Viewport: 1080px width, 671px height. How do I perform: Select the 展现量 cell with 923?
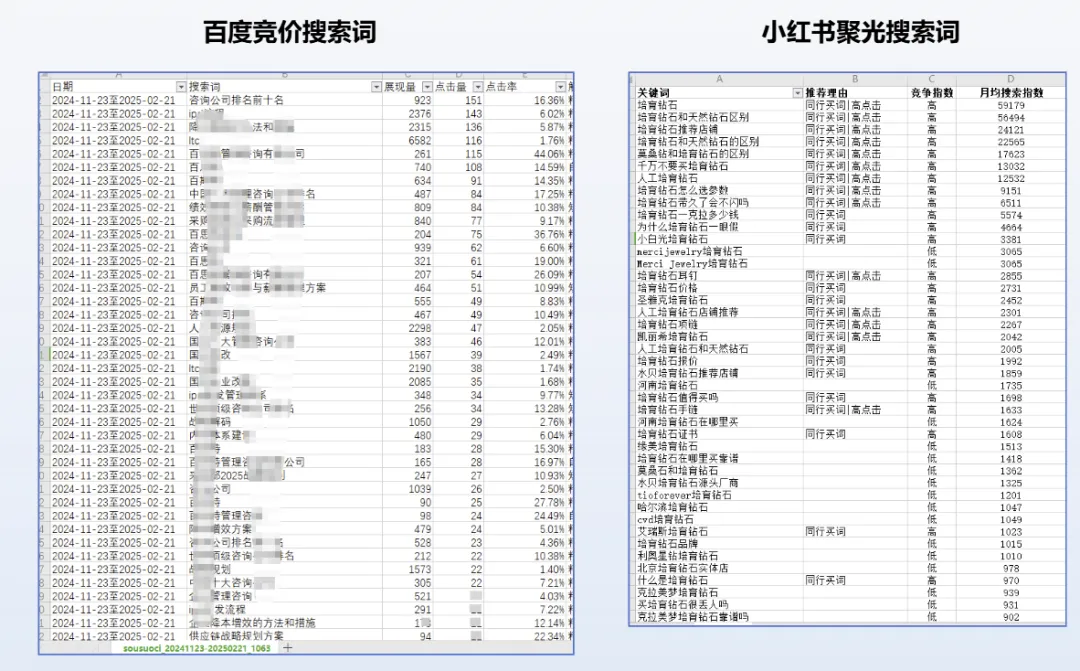pos(408,101)
